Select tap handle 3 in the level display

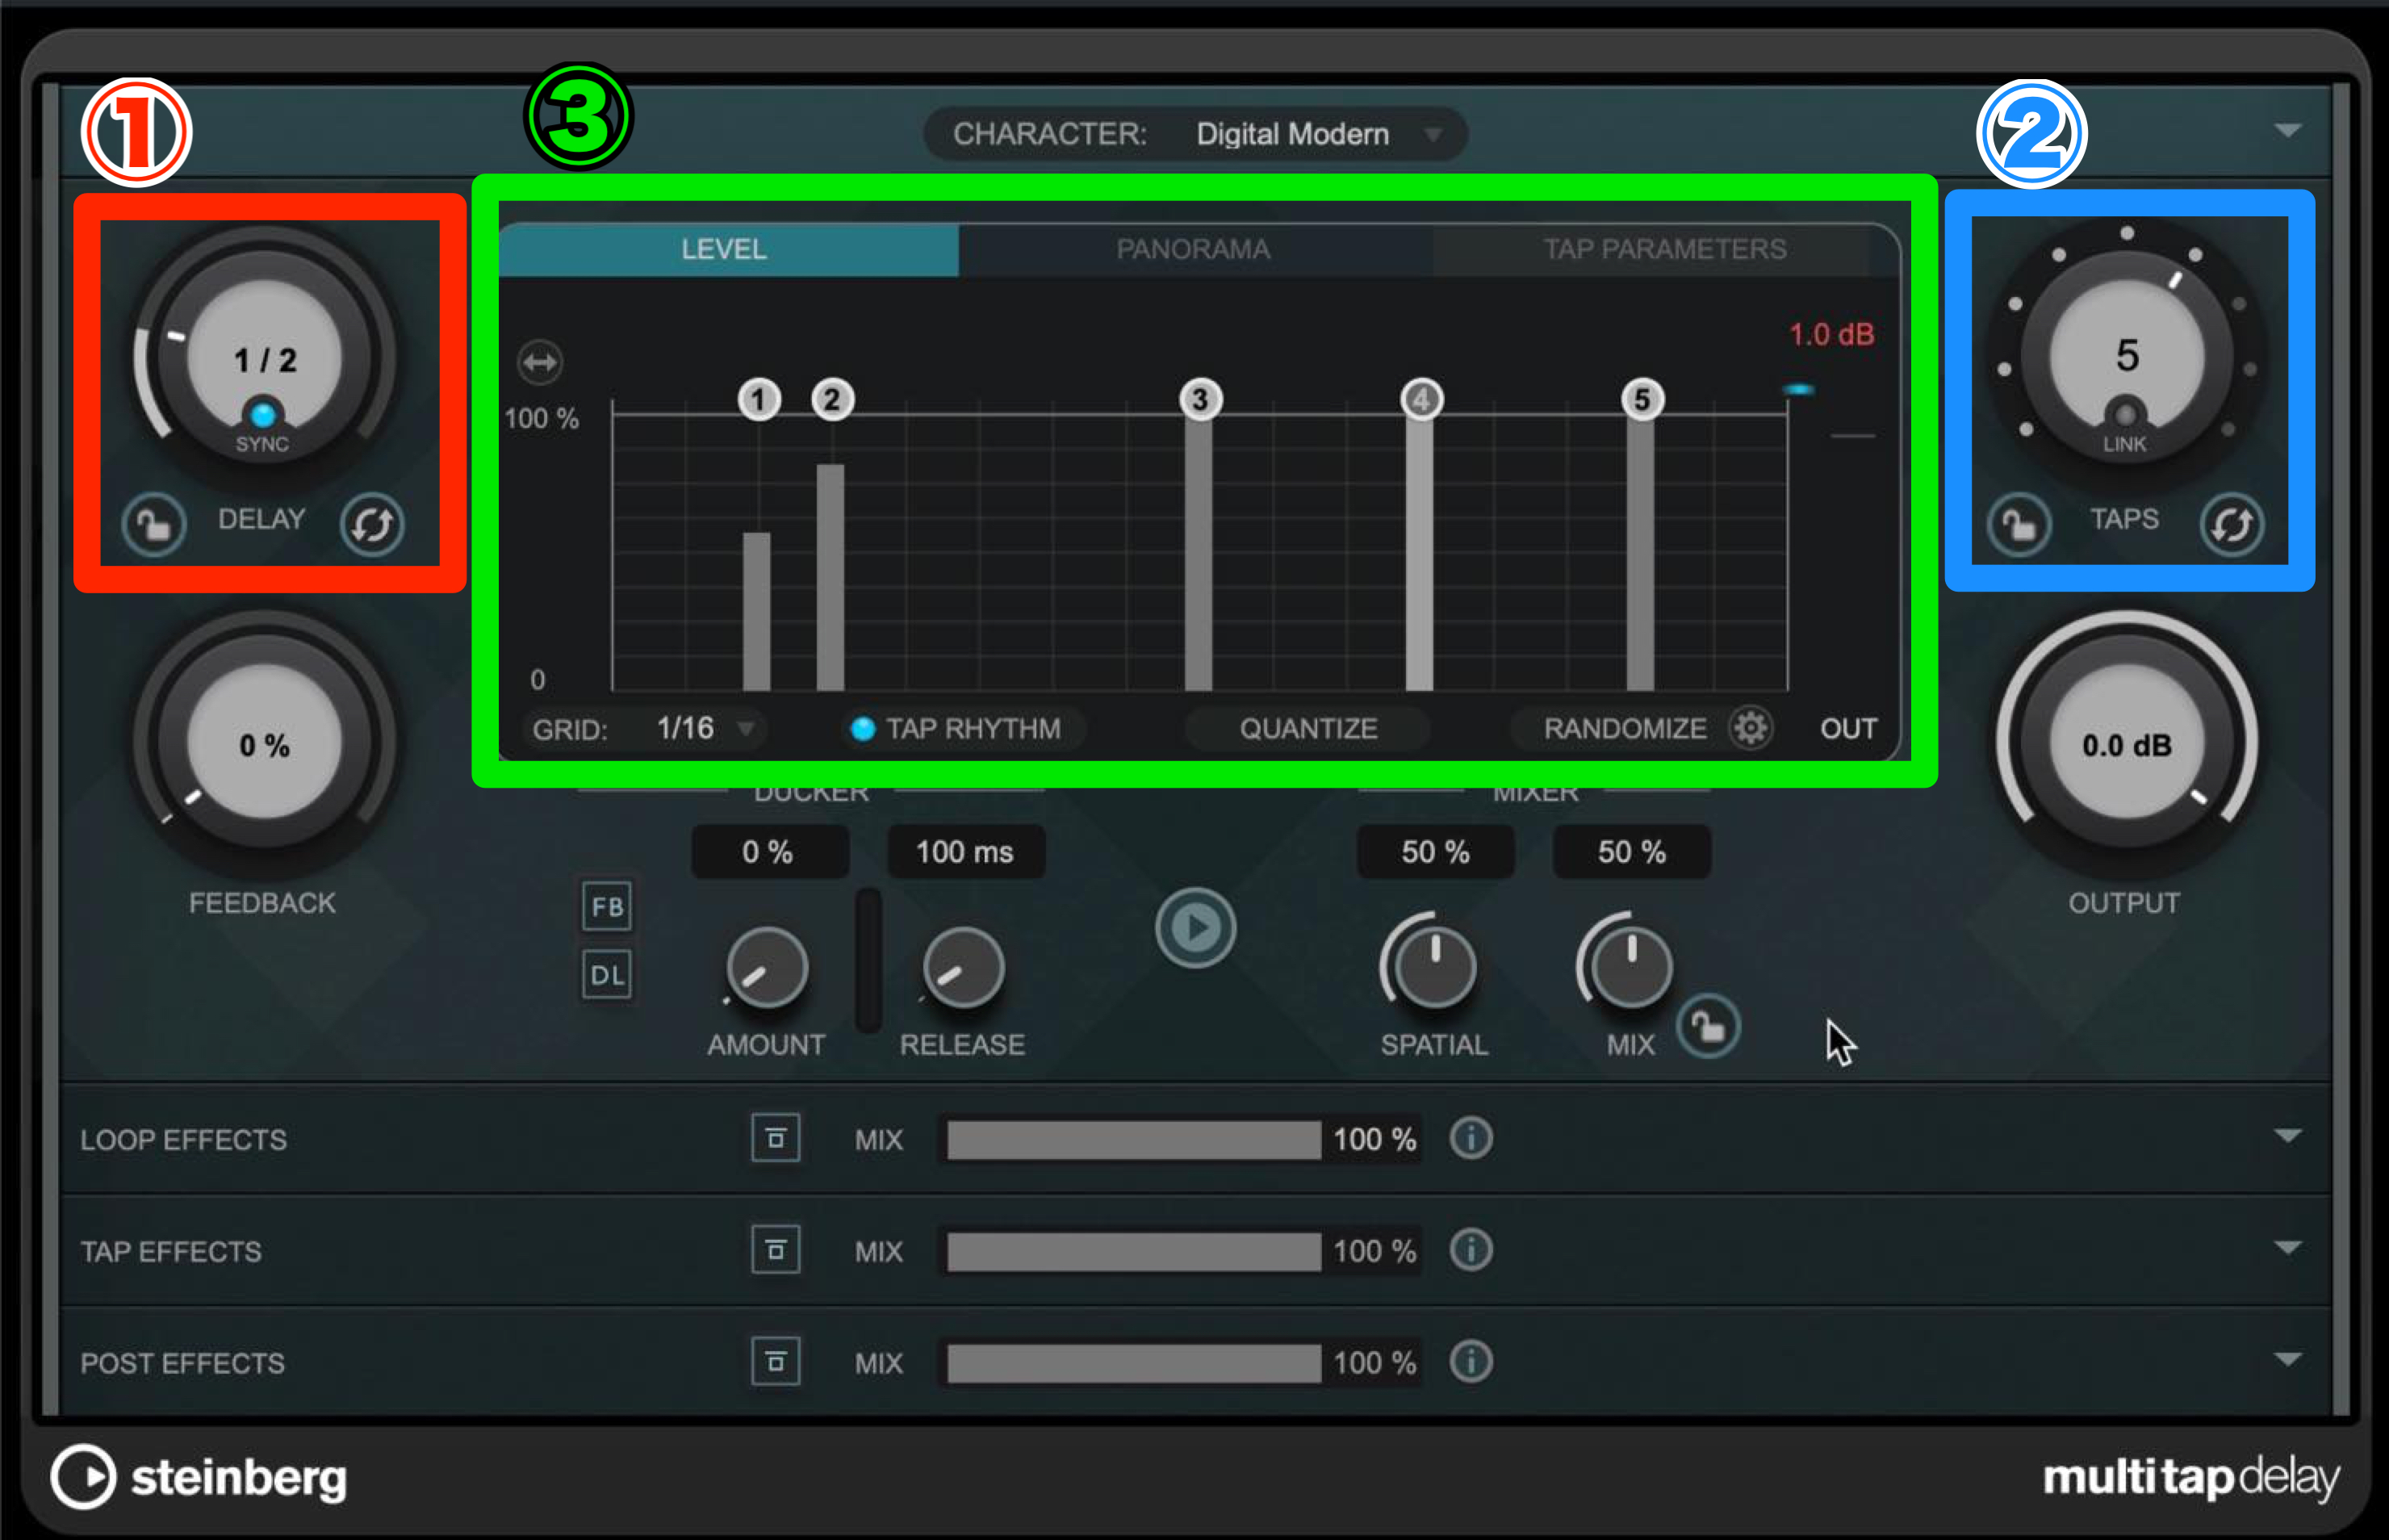tap(1200, 400)
